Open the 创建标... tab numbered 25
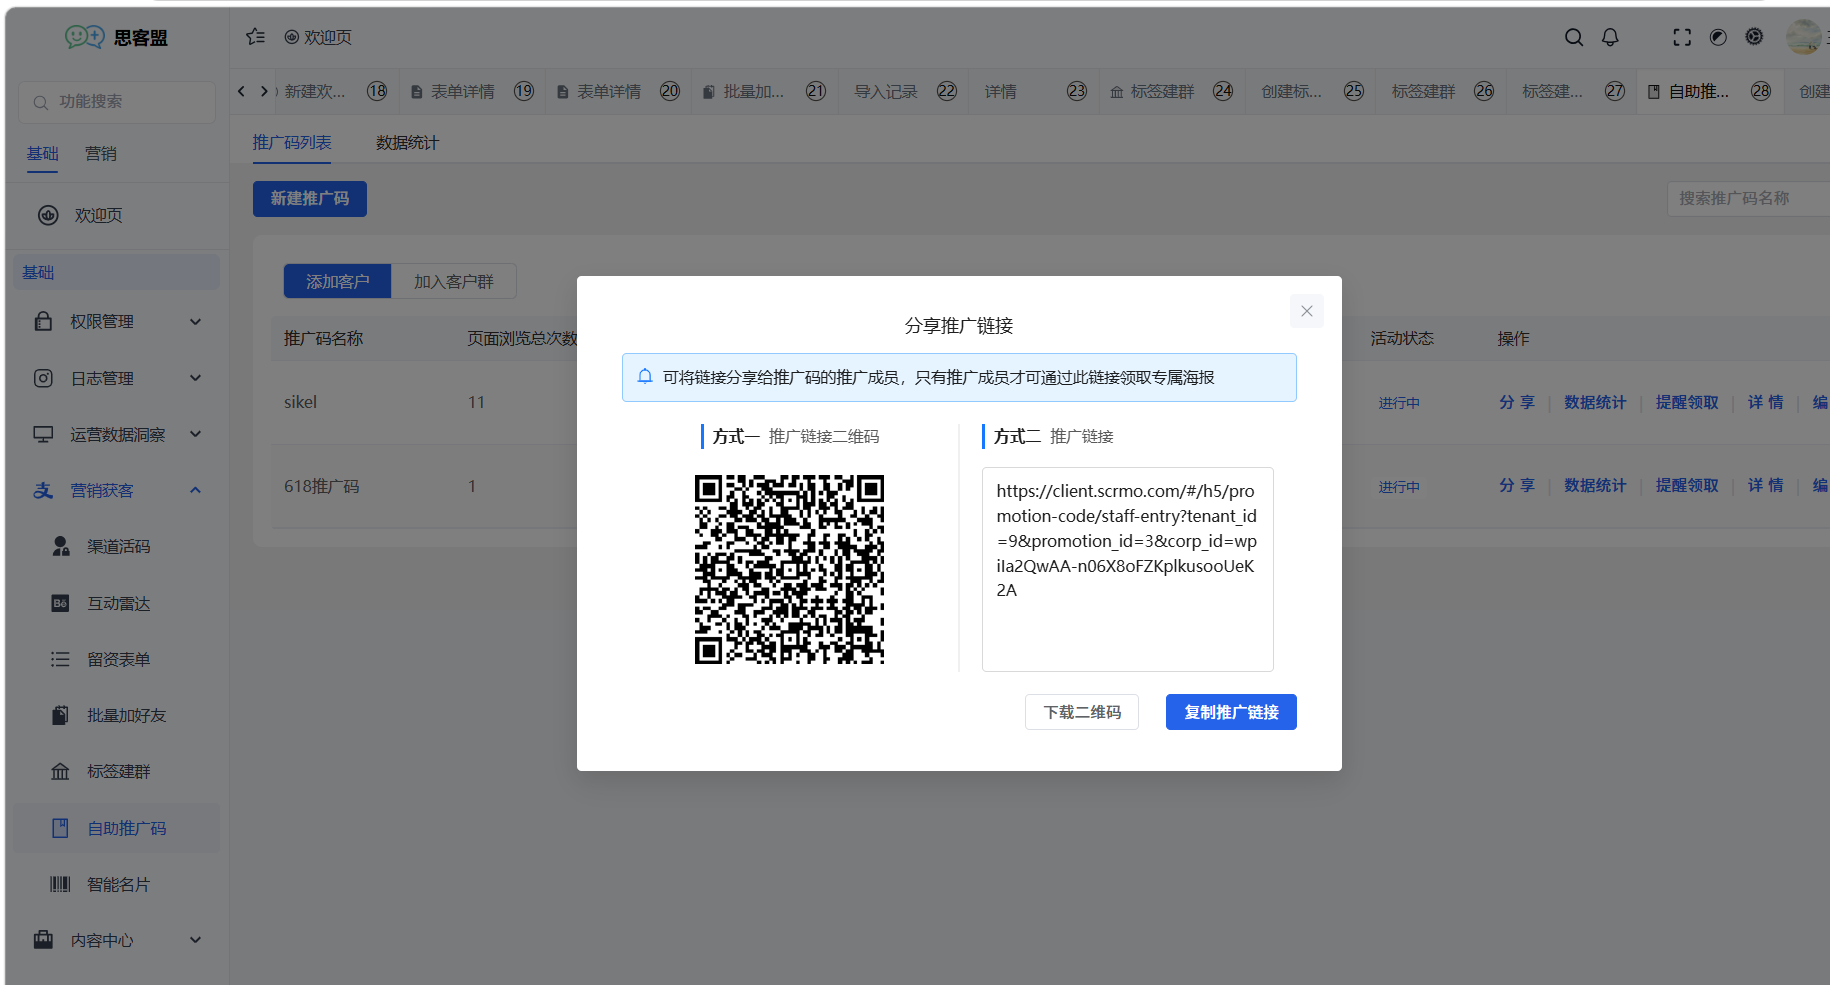Viewport: 1830px width, 985px height. 1311,91
